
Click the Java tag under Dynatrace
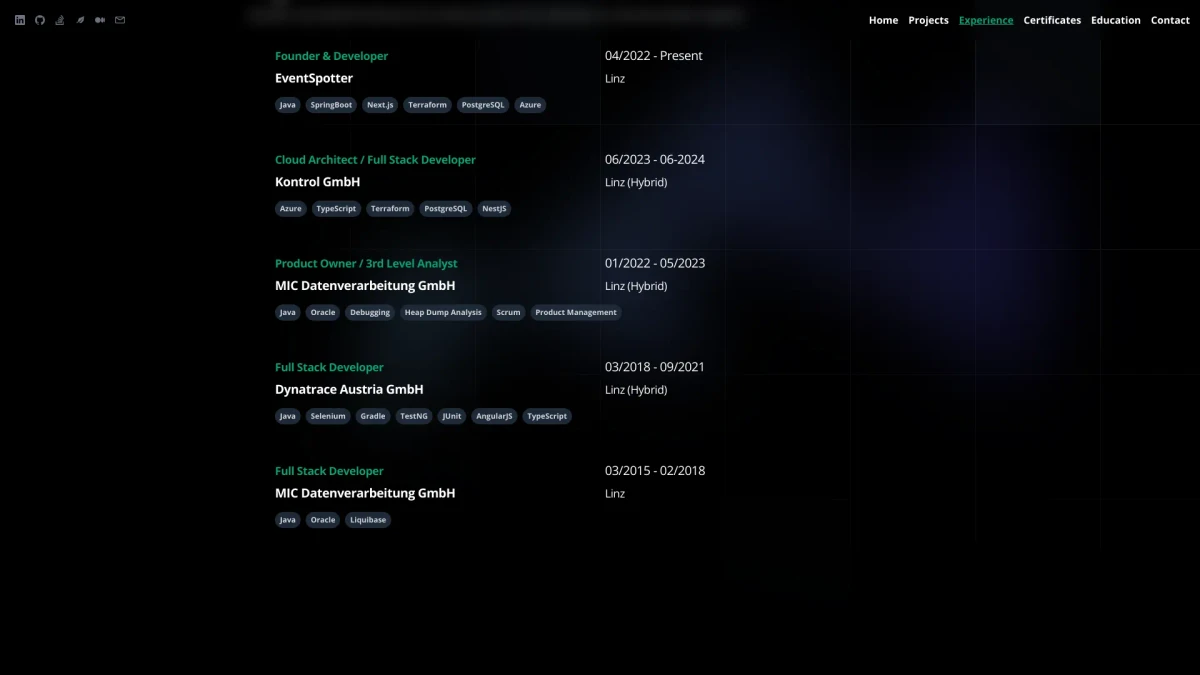[288, 416]
